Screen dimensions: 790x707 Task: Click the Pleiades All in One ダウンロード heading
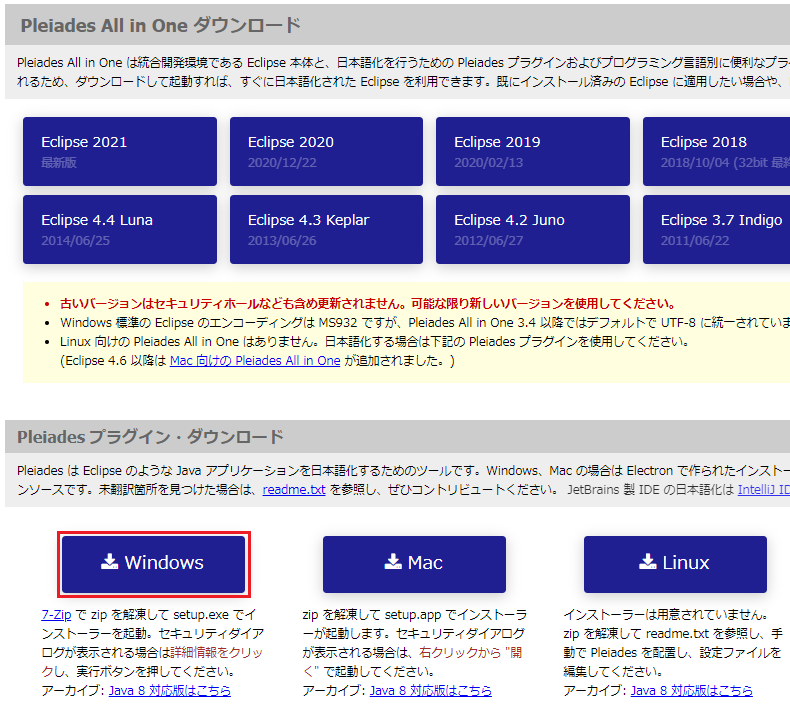(x=160, y=25)
